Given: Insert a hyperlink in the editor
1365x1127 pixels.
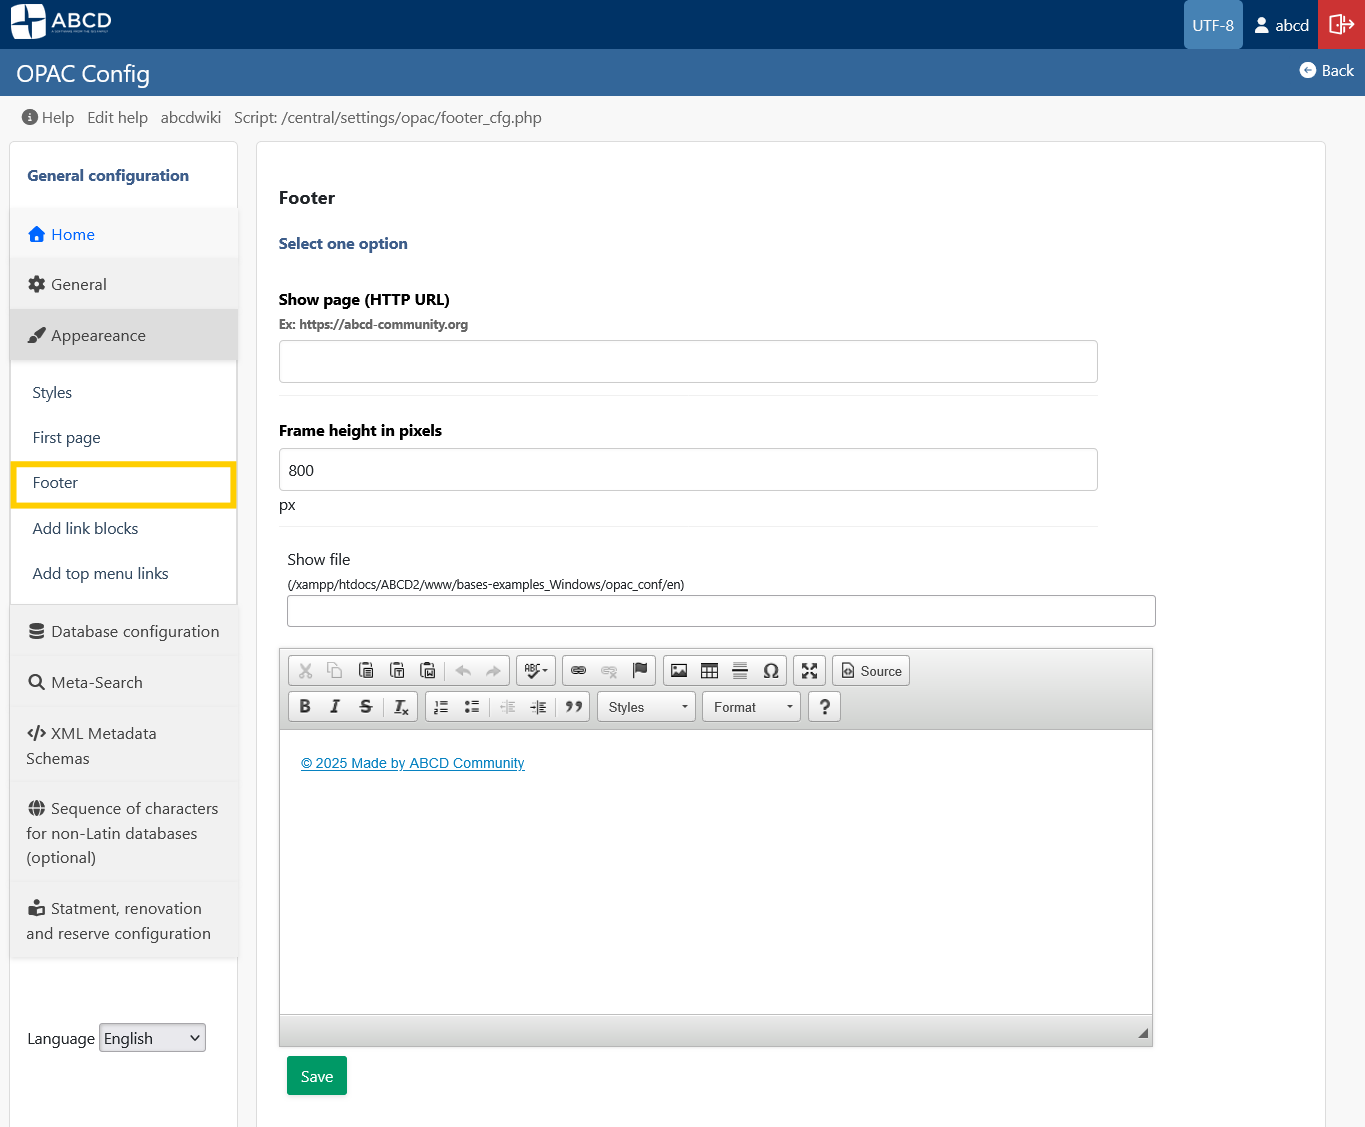Looking at the screenshot, I should 579,670.
